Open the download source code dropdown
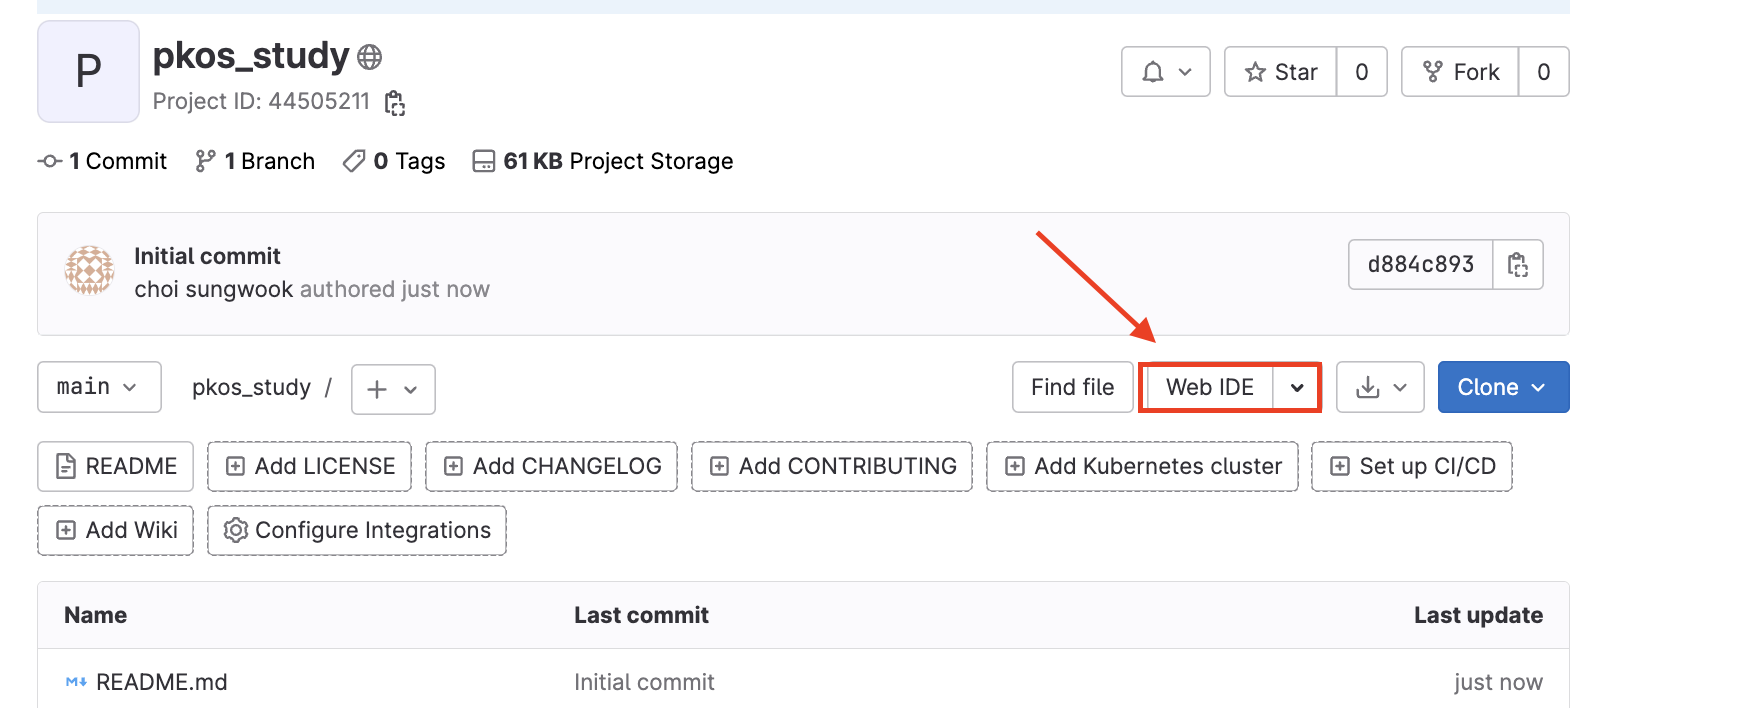The height and width of the screenshot is (708, 1746). 1380,388
